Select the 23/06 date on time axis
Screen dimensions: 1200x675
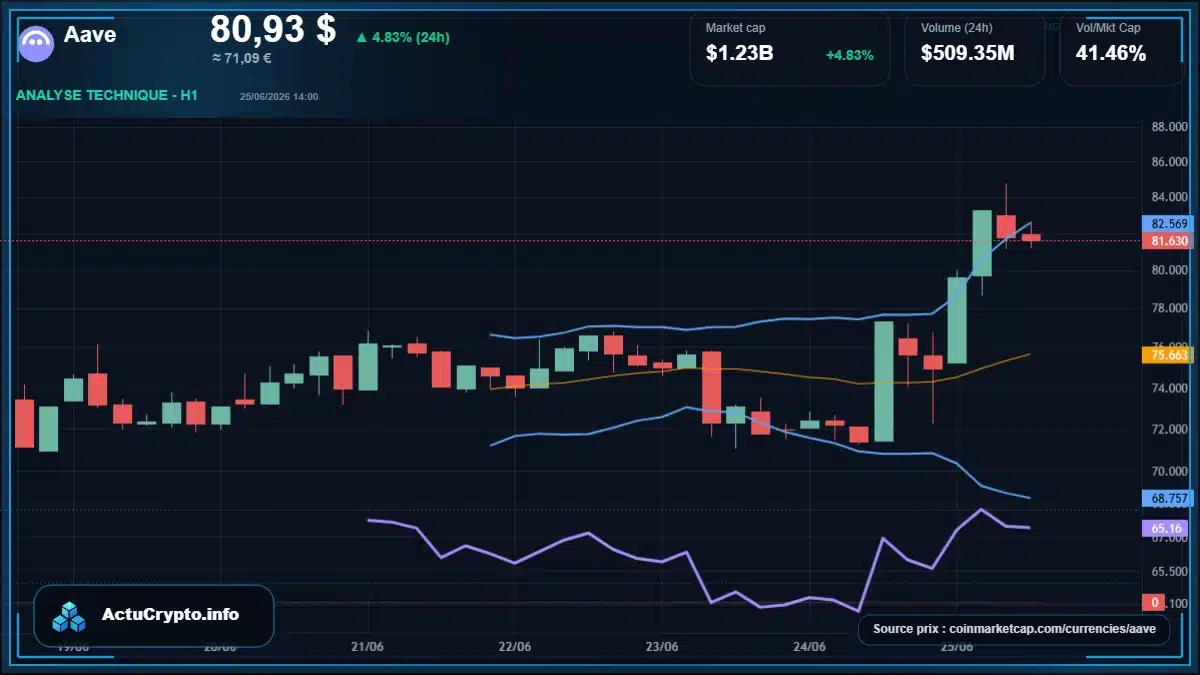pos(662,646)
